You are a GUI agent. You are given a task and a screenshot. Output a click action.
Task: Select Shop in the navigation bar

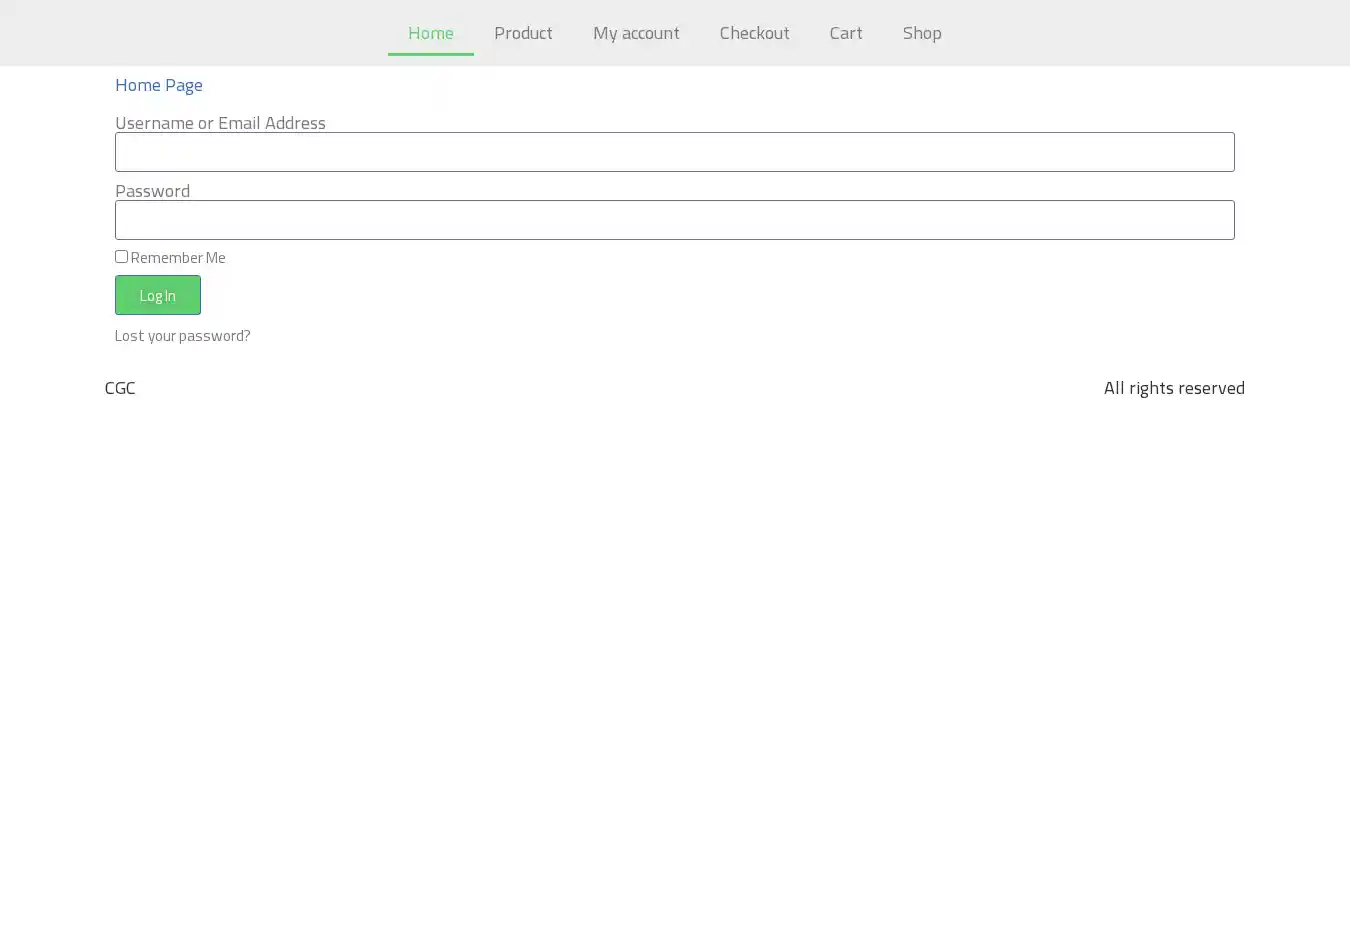(921, 33)
